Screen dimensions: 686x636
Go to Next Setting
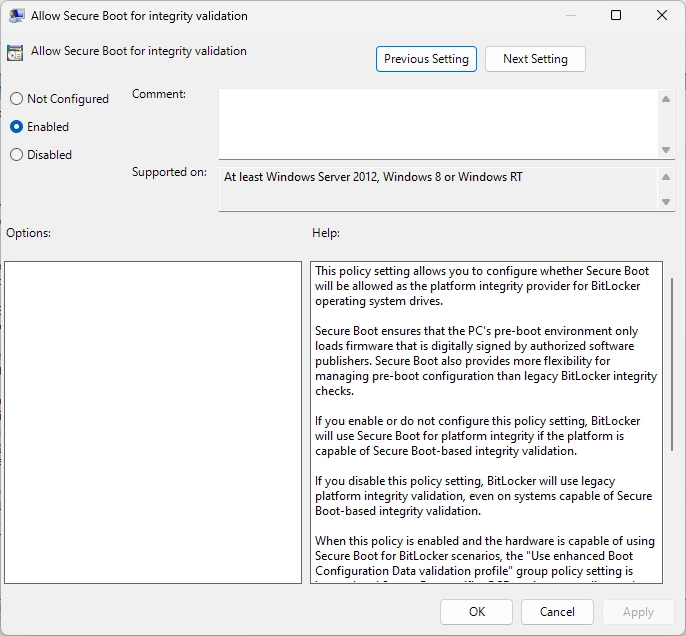pos(535,59)
